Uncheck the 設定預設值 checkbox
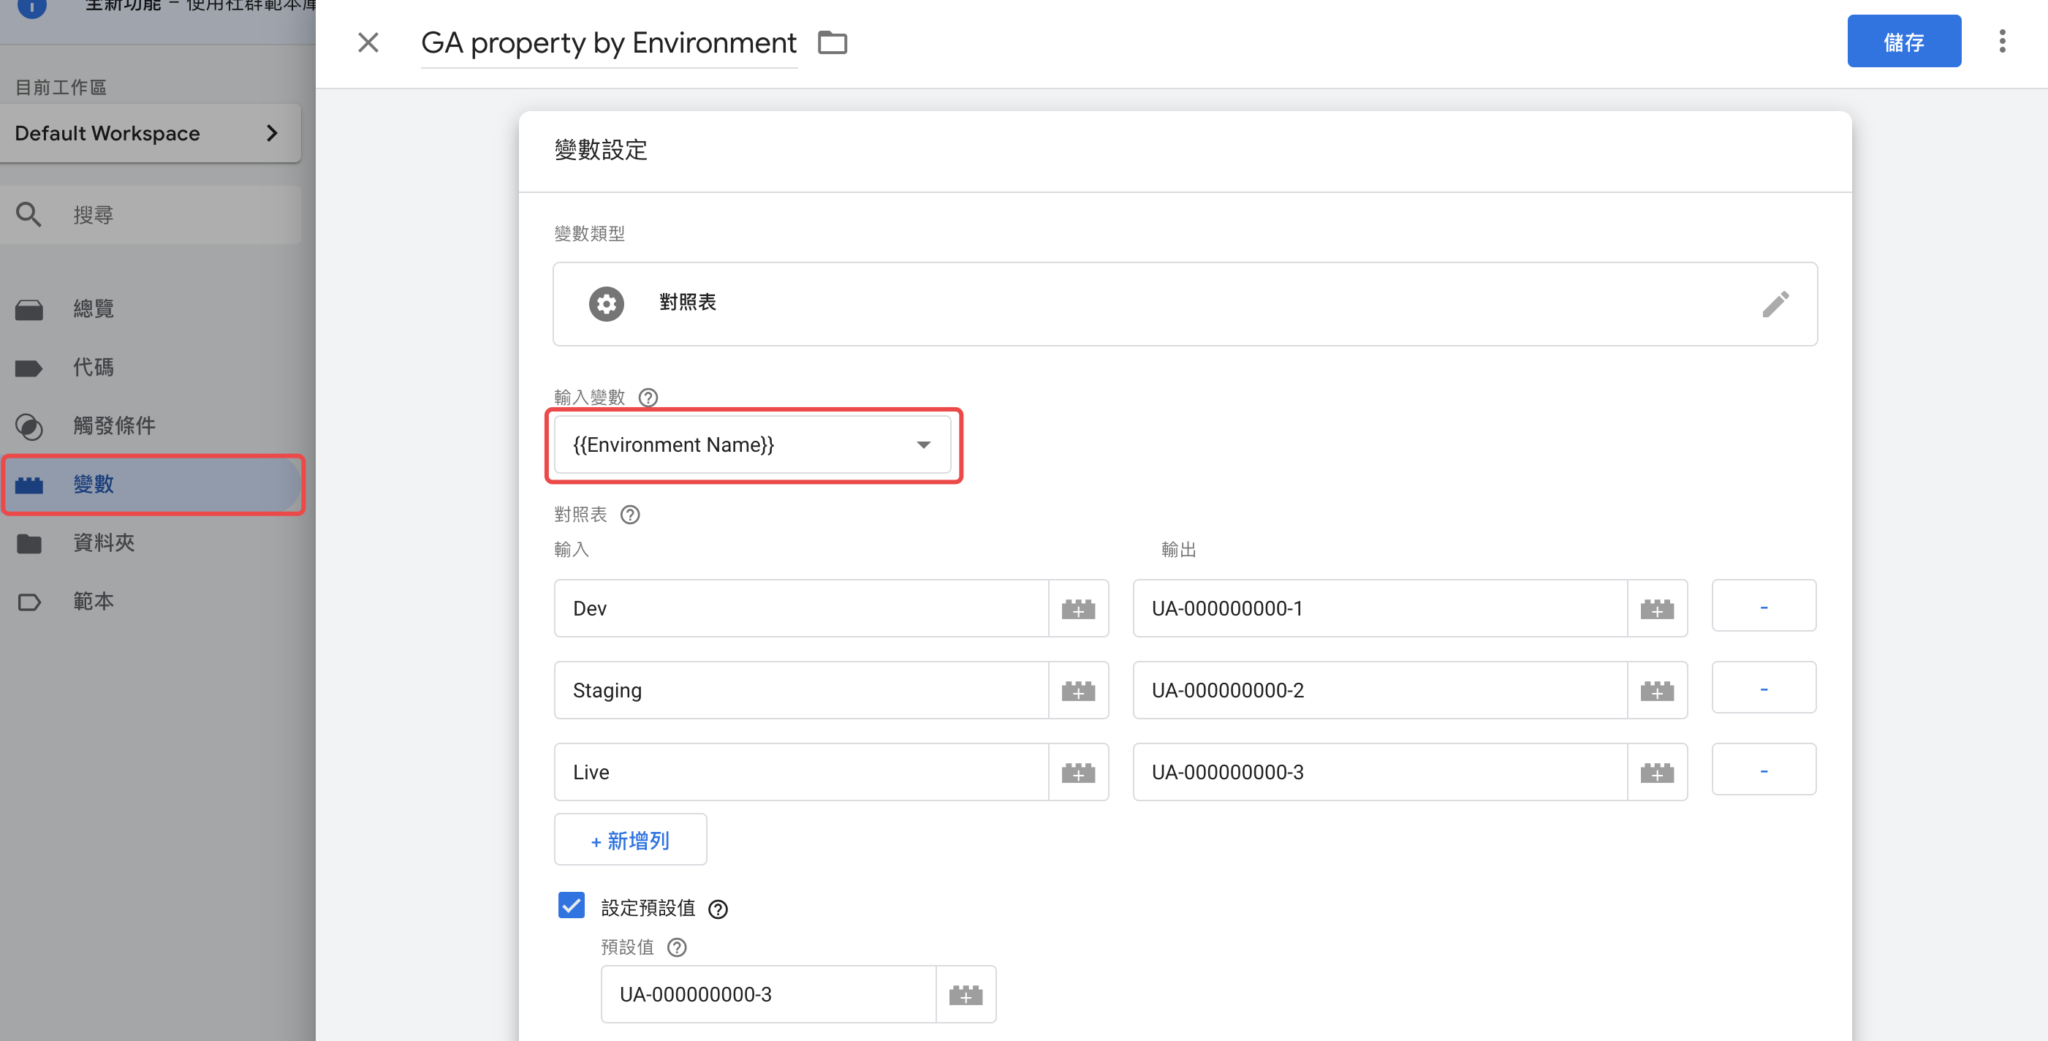Screen dimensions: 2048x1041 (x=571, y=906)
